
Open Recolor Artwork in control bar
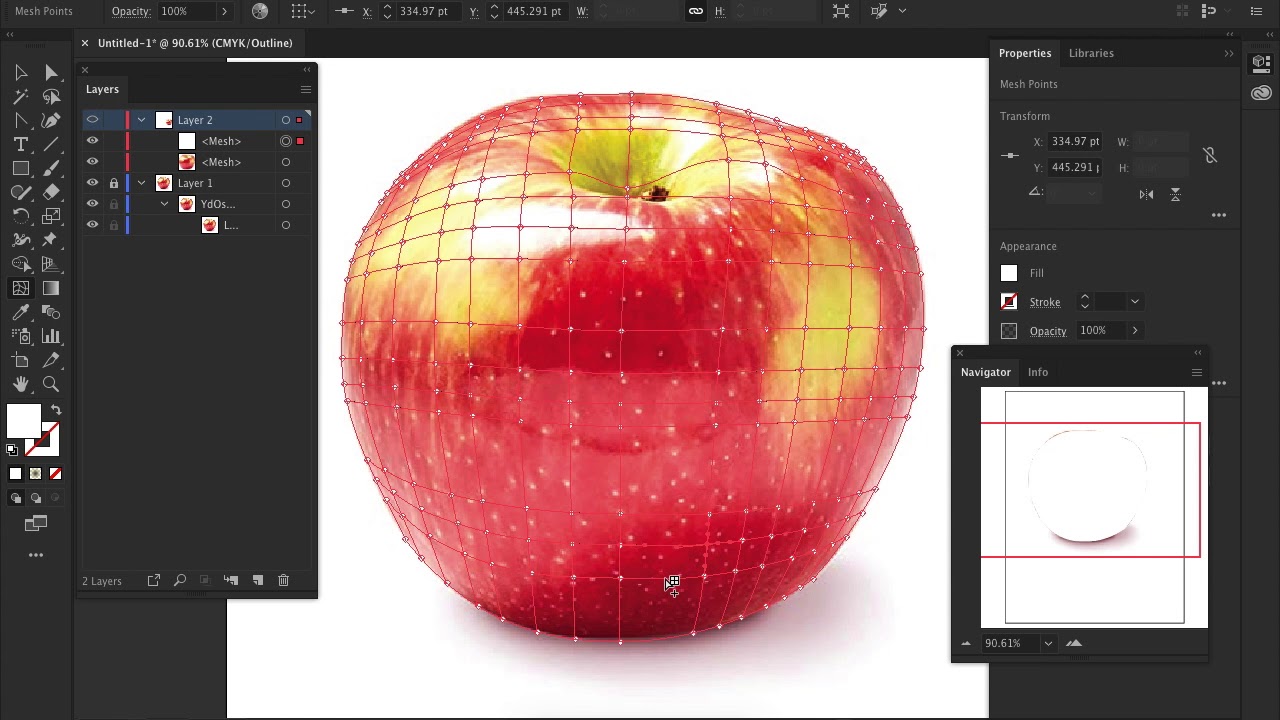[x=260, y=11]
